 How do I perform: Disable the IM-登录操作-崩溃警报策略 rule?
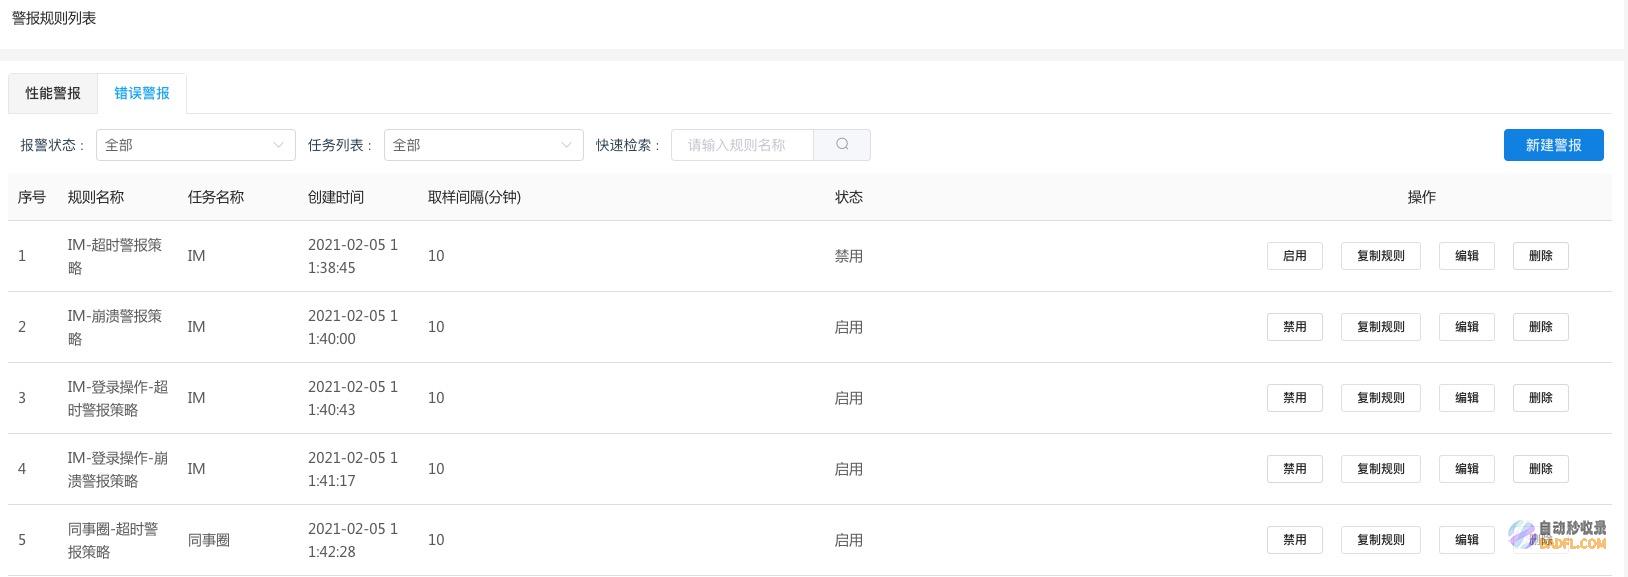[x=1294, y=469]
